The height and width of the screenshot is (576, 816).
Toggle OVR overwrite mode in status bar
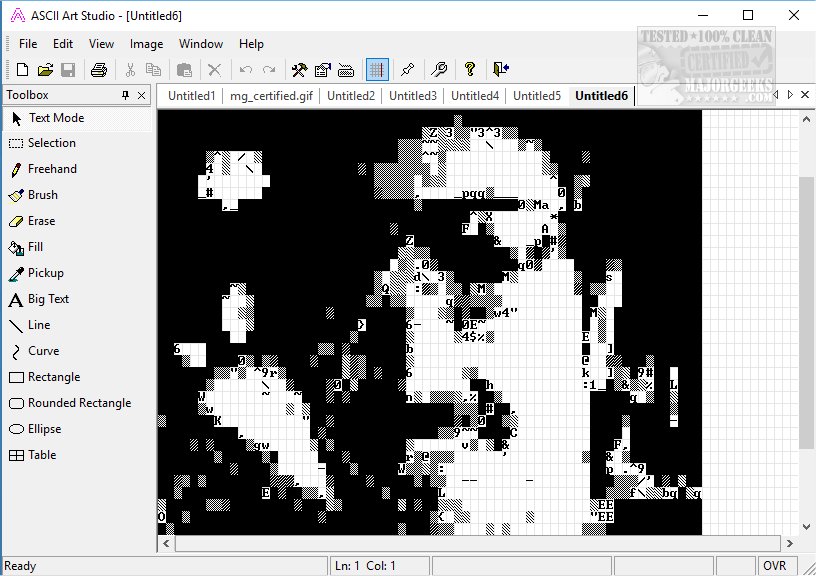point(776,565)
